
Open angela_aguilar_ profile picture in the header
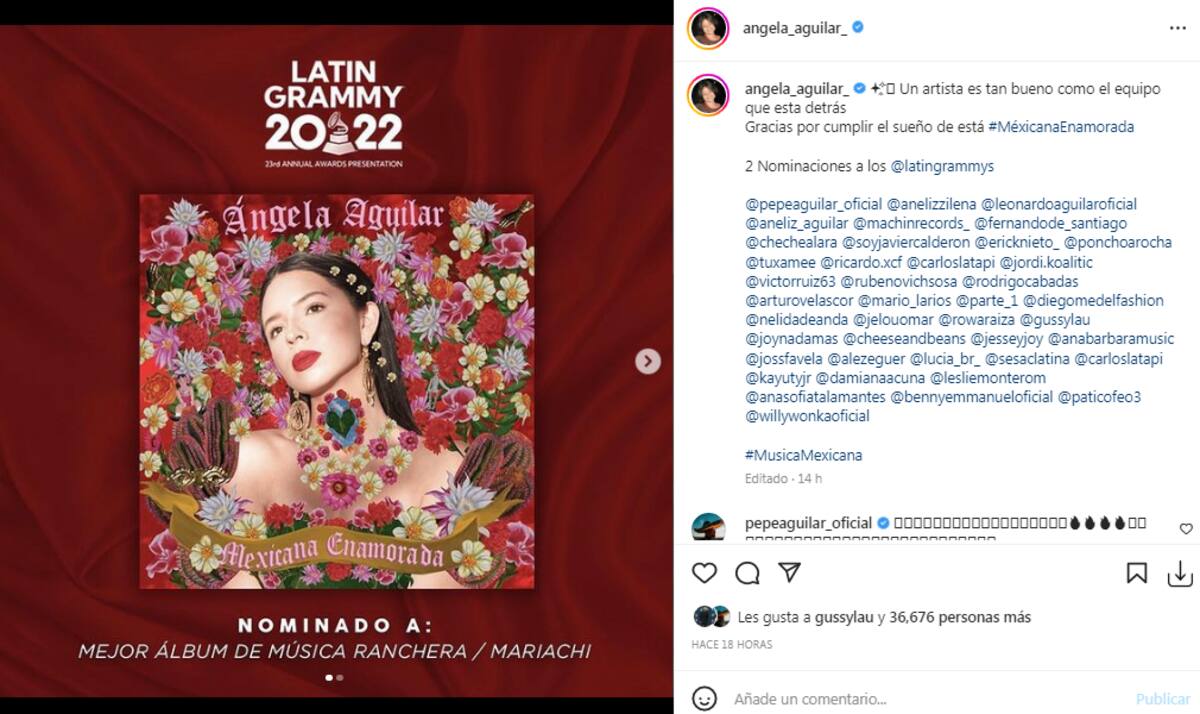[708, 28]
